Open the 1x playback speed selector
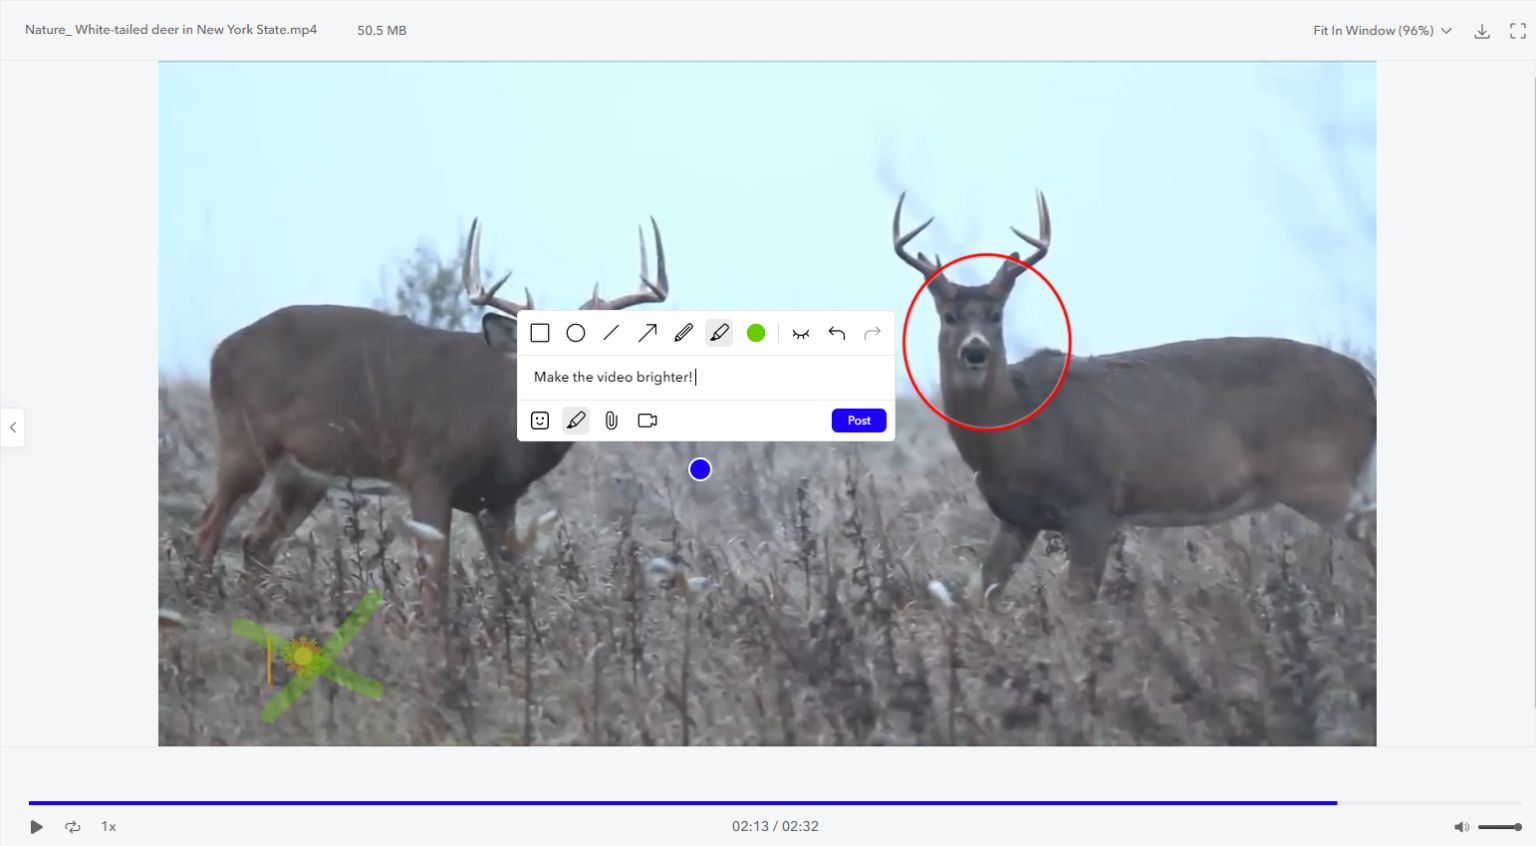 pyautogui.click(x=108, y=826)
